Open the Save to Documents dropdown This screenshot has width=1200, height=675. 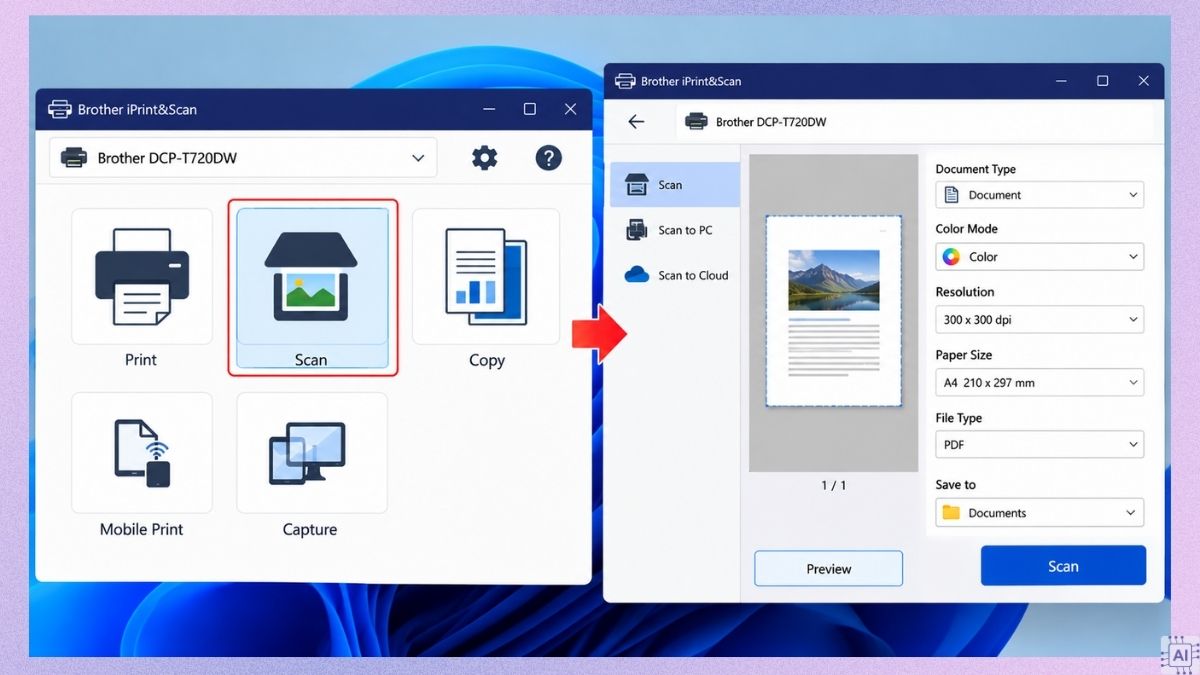click(1039, 513)
